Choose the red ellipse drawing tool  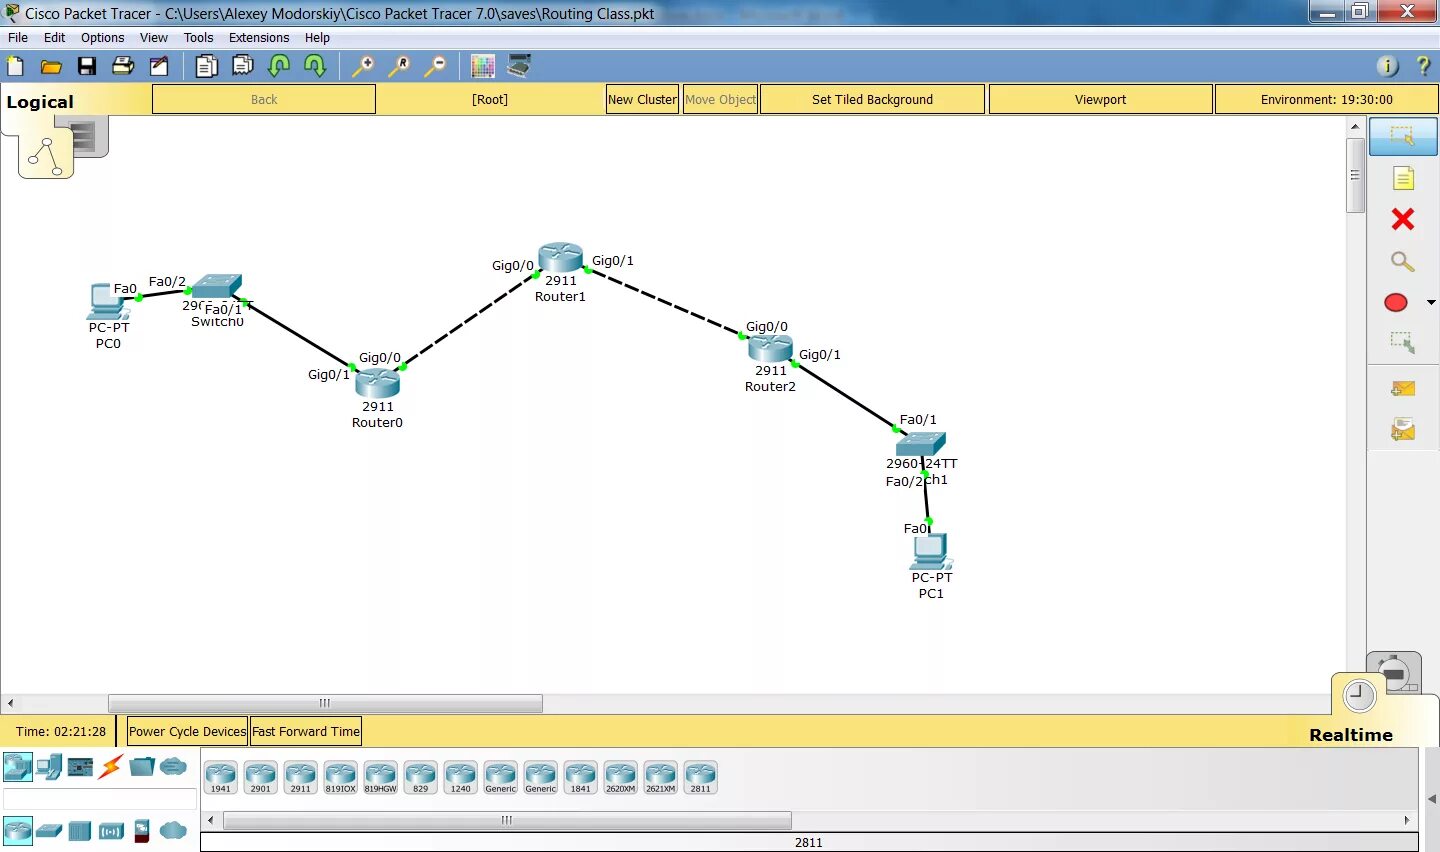point(1396,302)
